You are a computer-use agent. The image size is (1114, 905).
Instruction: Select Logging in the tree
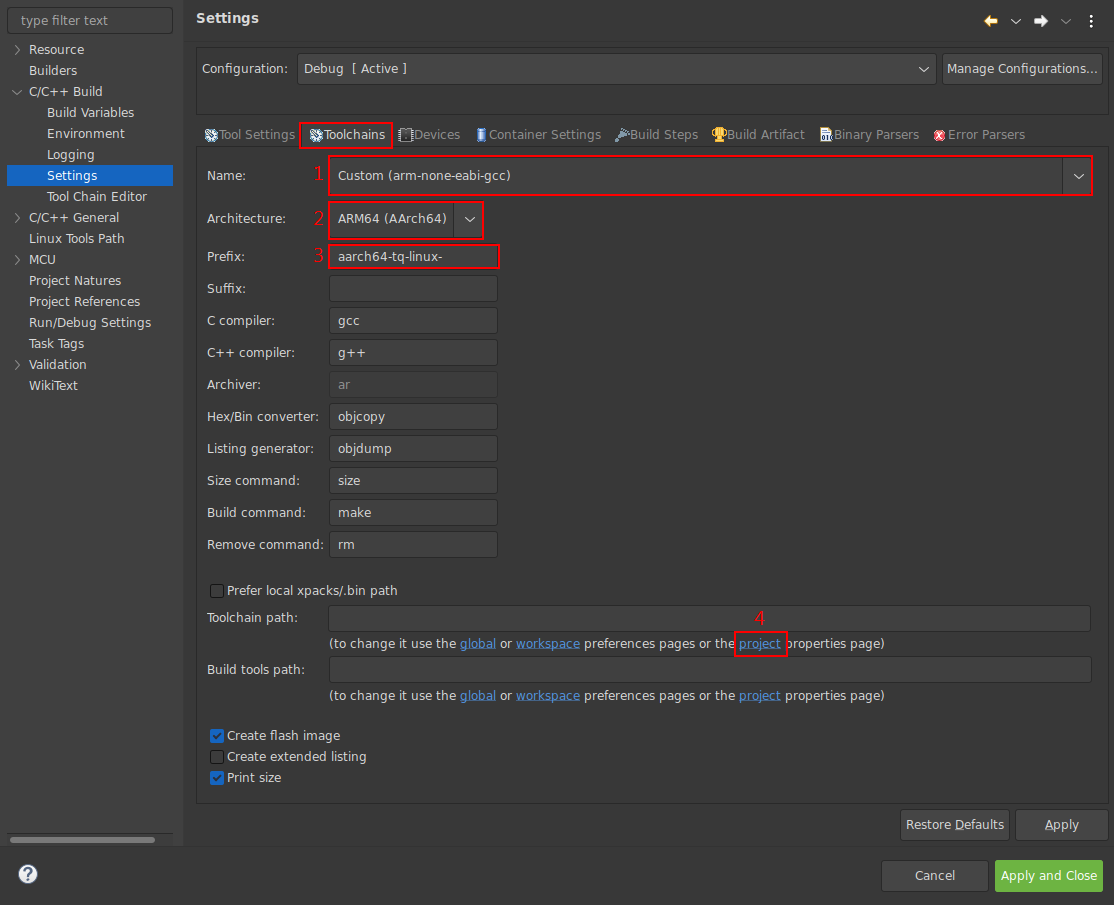(70, 155)
